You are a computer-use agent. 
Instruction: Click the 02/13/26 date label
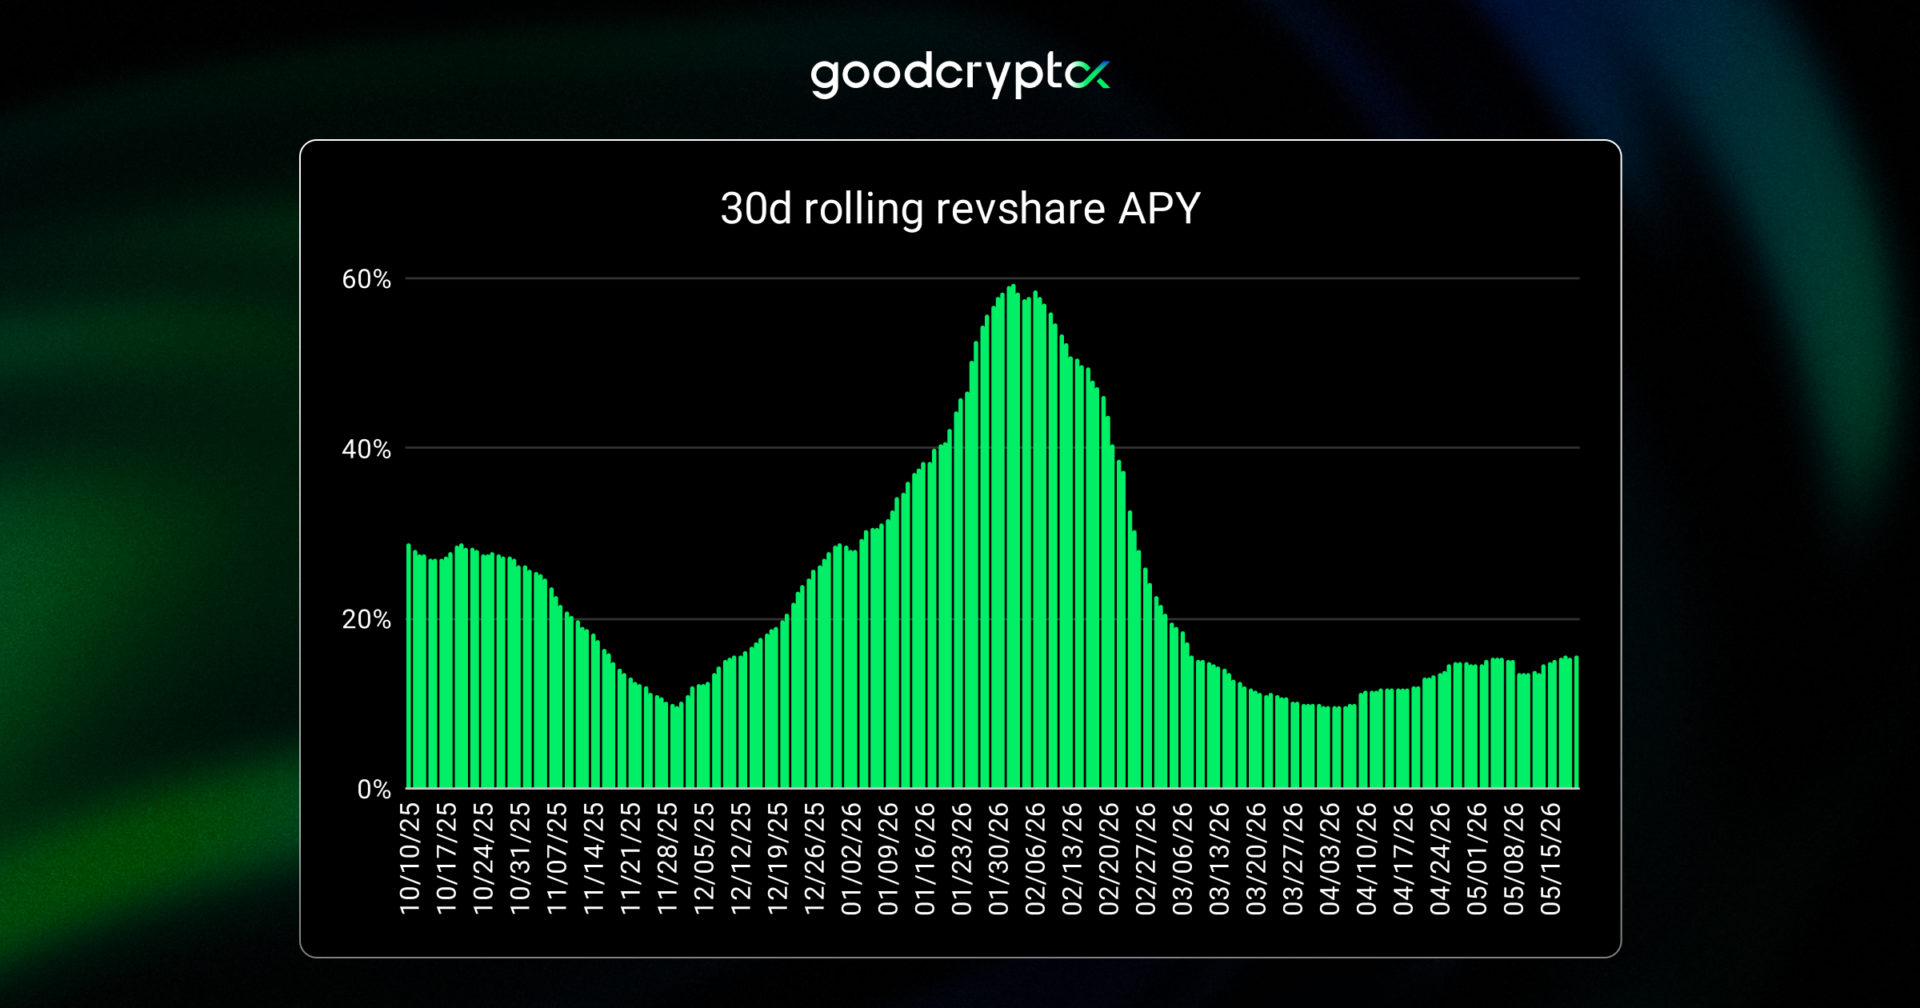[1073, 858]
